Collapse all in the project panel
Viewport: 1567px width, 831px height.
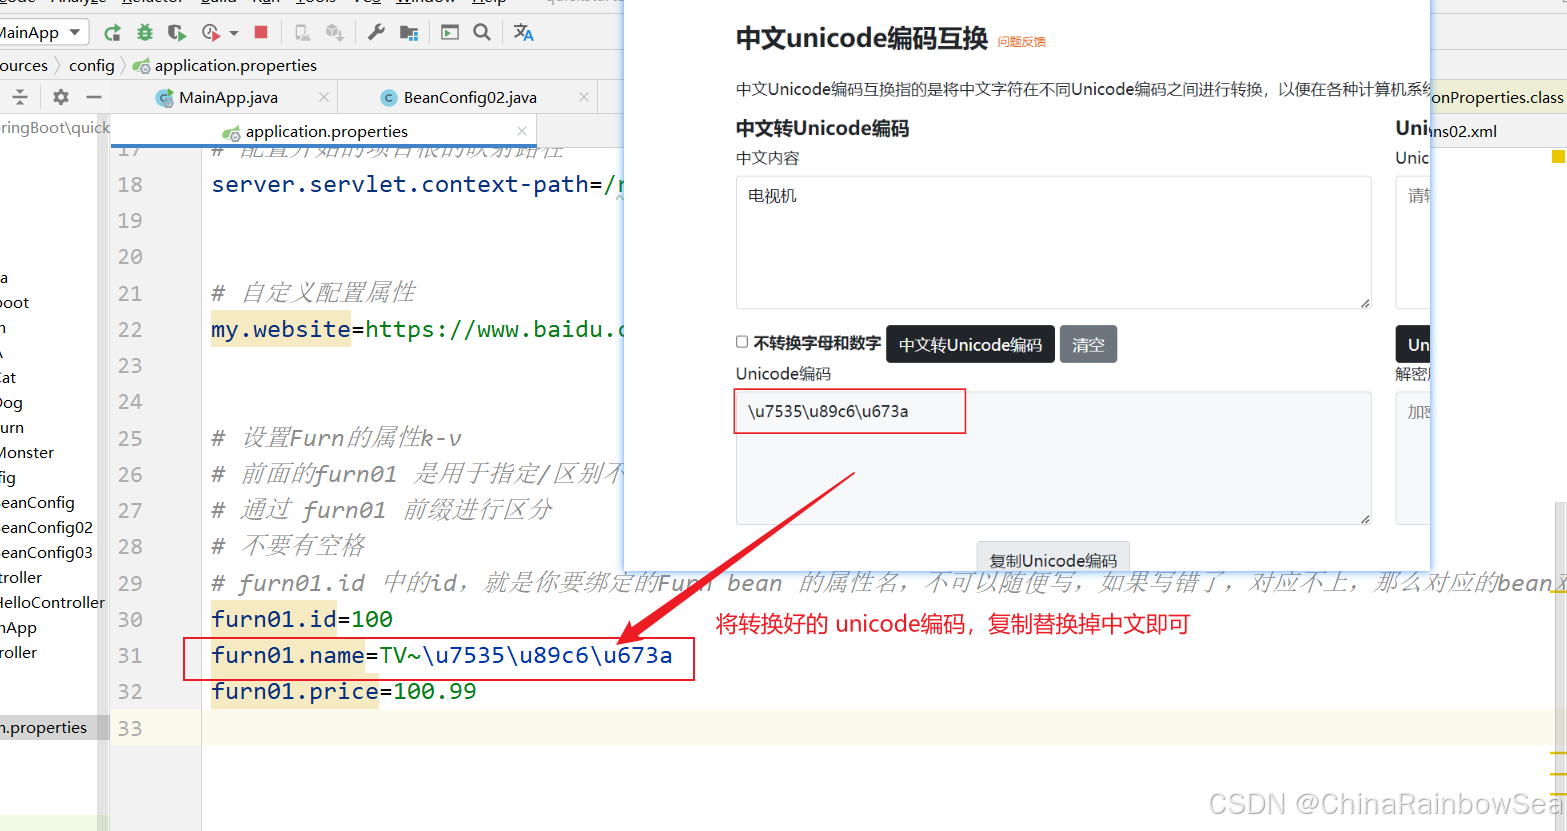click(x=20, y=97)
